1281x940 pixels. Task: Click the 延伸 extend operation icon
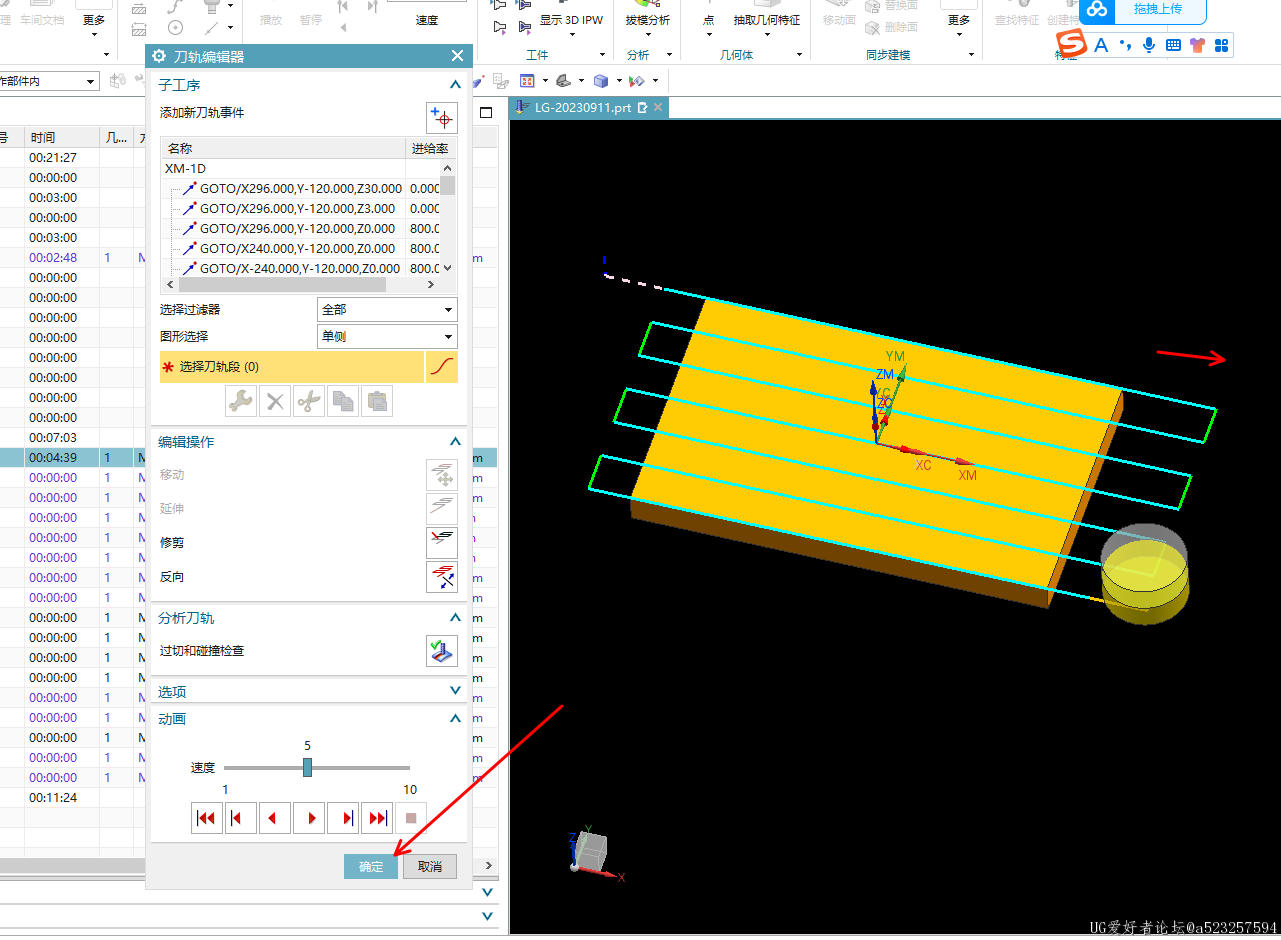pos(442,509)
